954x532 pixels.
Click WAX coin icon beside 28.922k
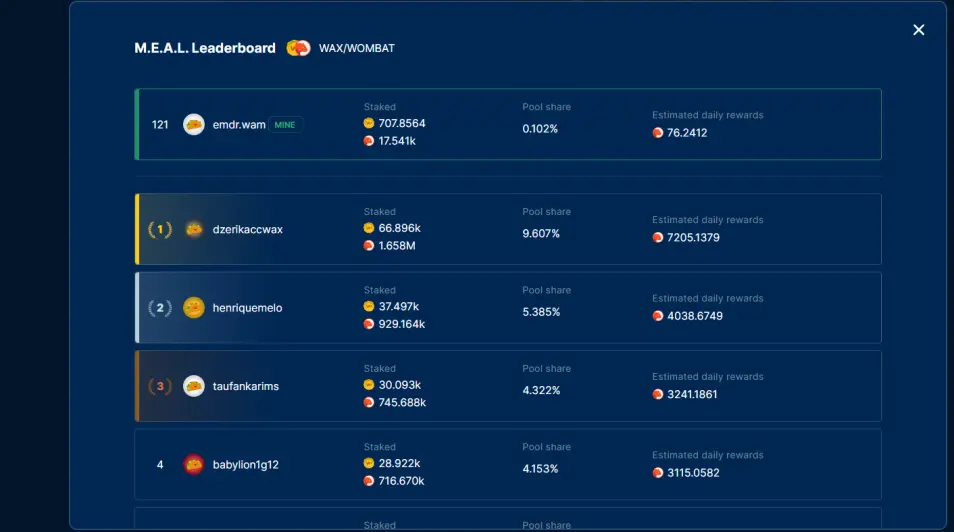(x=369, y=463)
